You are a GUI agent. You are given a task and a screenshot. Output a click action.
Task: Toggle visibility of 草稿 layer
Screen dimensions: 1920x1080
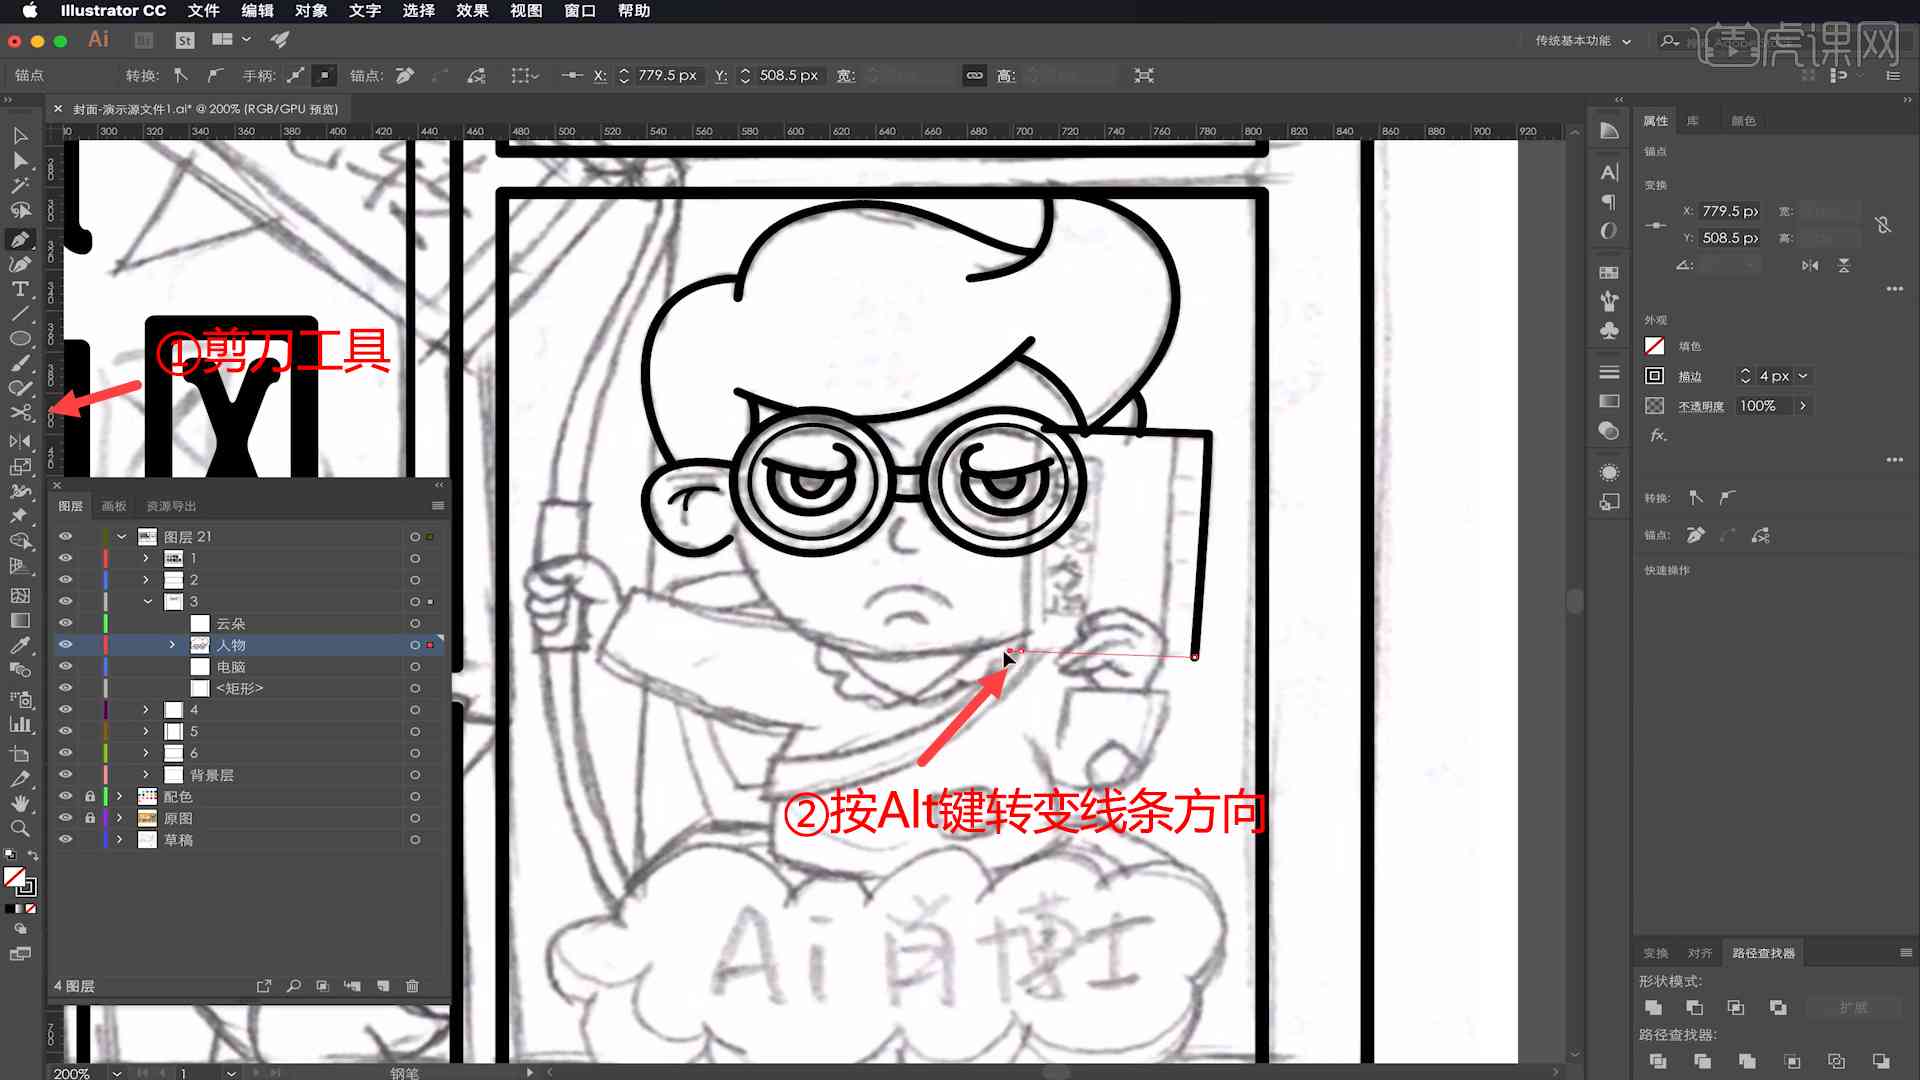(x=65, y=839)
